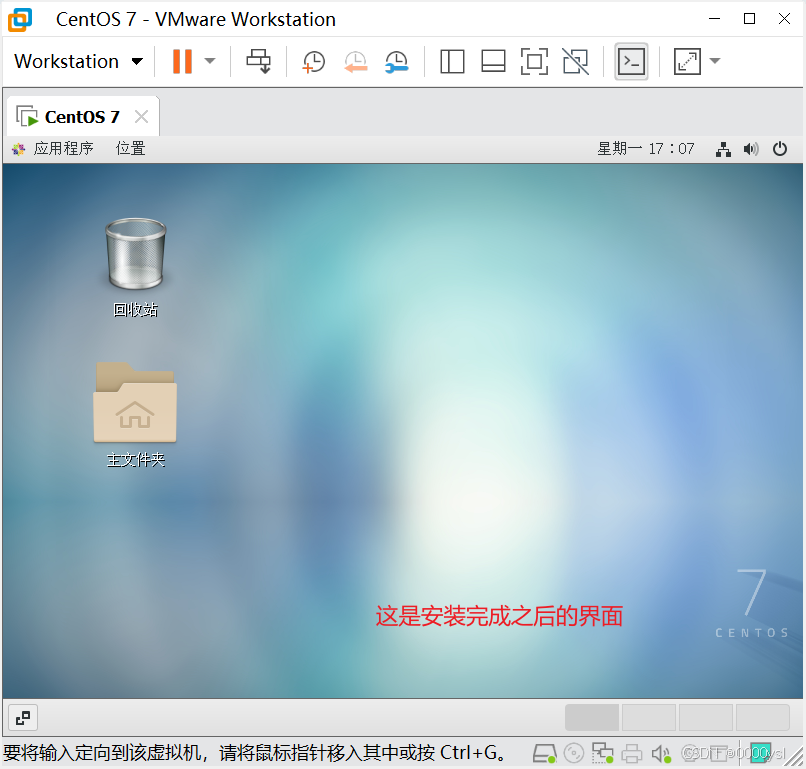Revert to the previous snapshot
Viewport: 806px width, 769px height.
tap(356, 61)
